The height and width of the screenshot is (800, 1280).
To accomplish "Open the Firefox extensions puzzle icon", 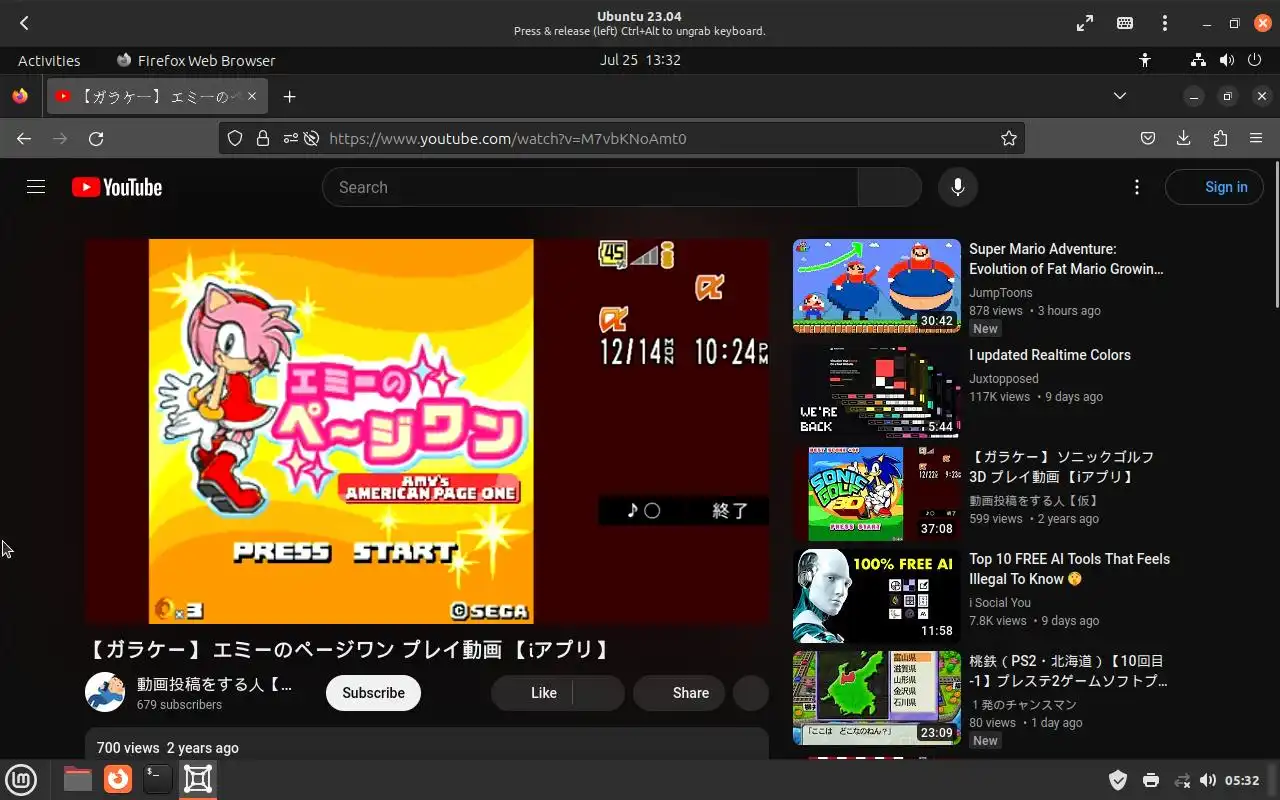I will coord(1220,139).
